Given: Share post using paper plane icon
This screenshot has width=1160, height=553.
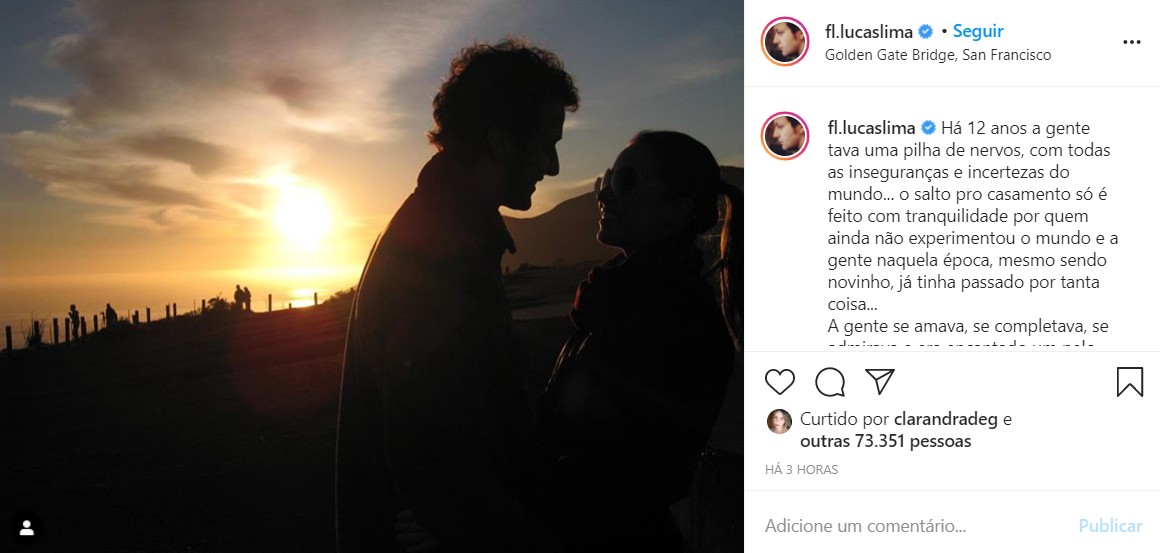Looking at the screenshot, I should point(880,381).
